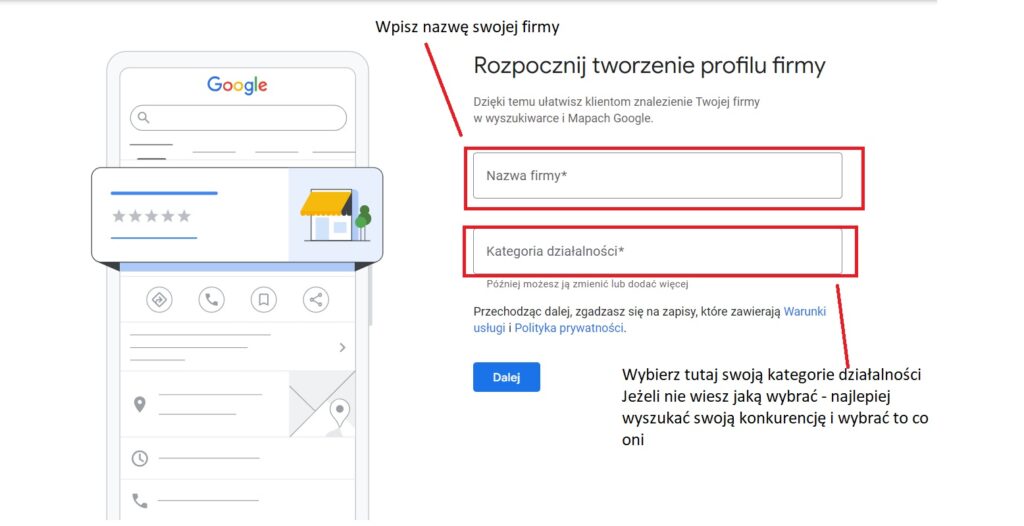Click the directions arrow circle icon
This screenshot has width=1024, height=526.
(x=159, y=300)
